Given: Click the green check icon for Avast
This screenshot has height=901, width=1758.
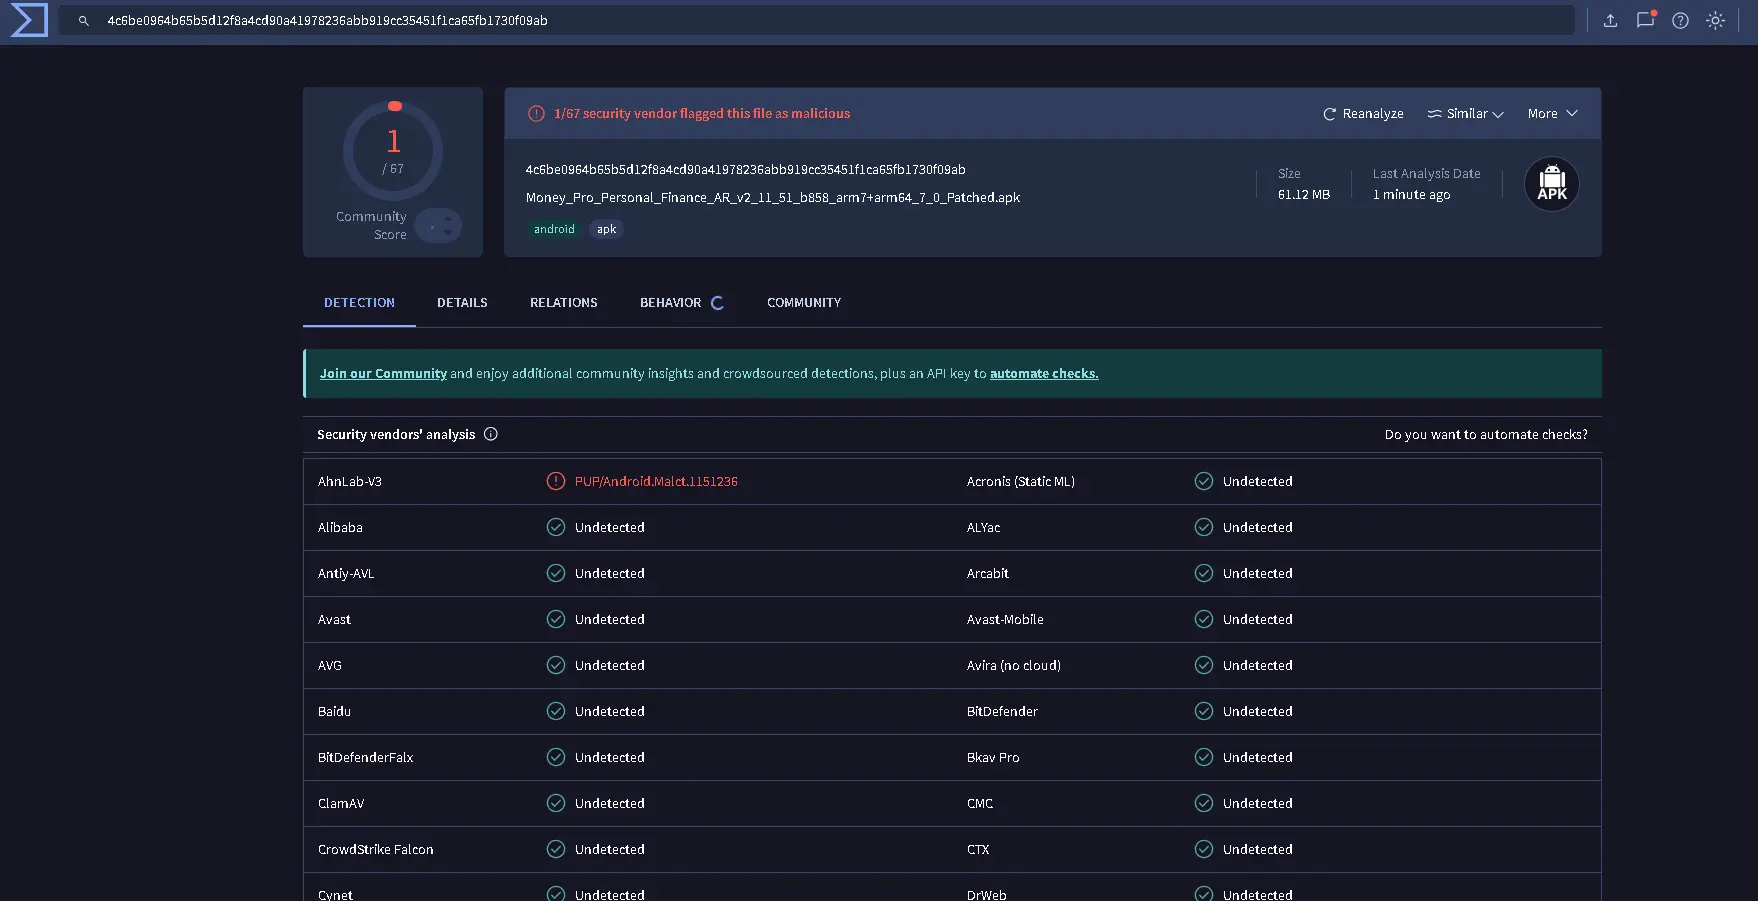Looking at the screenshot, I should [556, 619].
